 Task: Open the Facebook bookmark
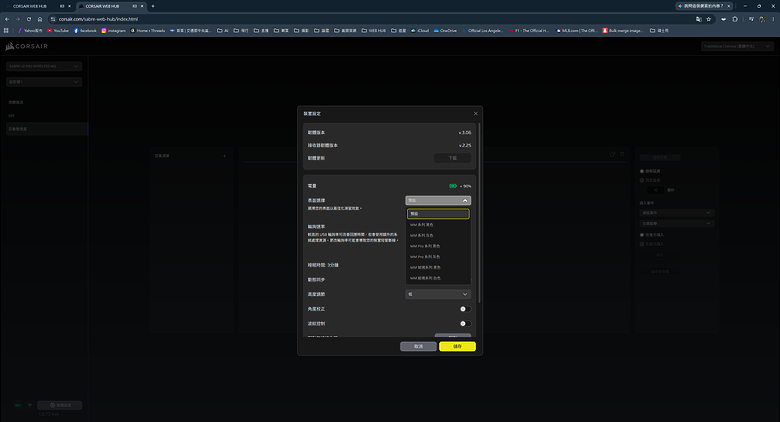pyautogui.click(x=85, y=30)
